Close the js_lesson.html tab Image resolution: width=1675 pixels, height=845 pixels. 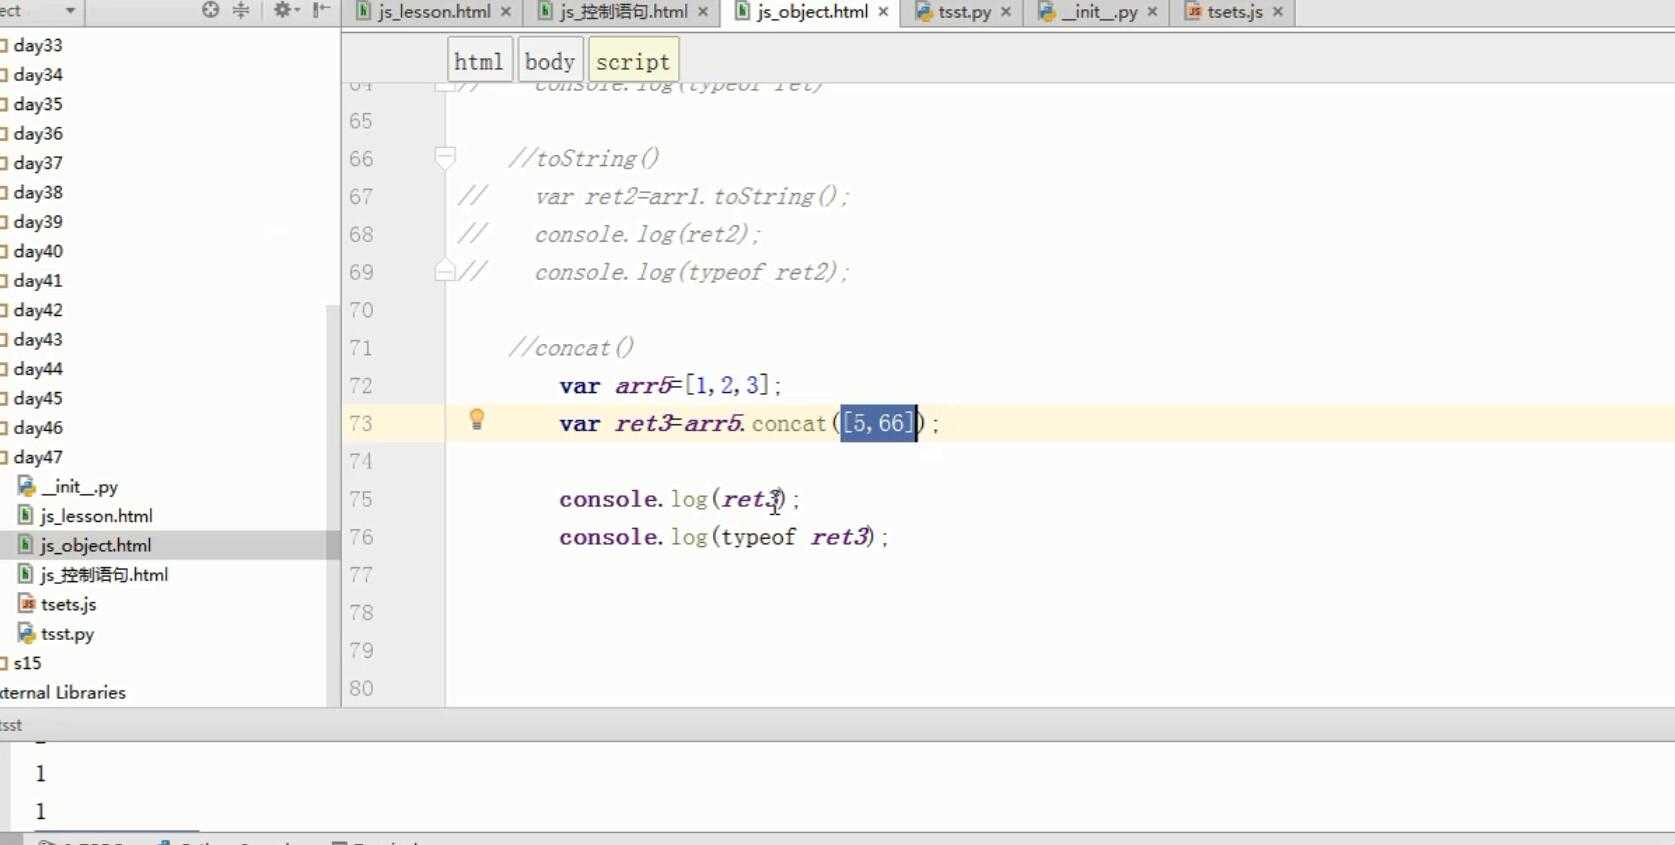506,12
